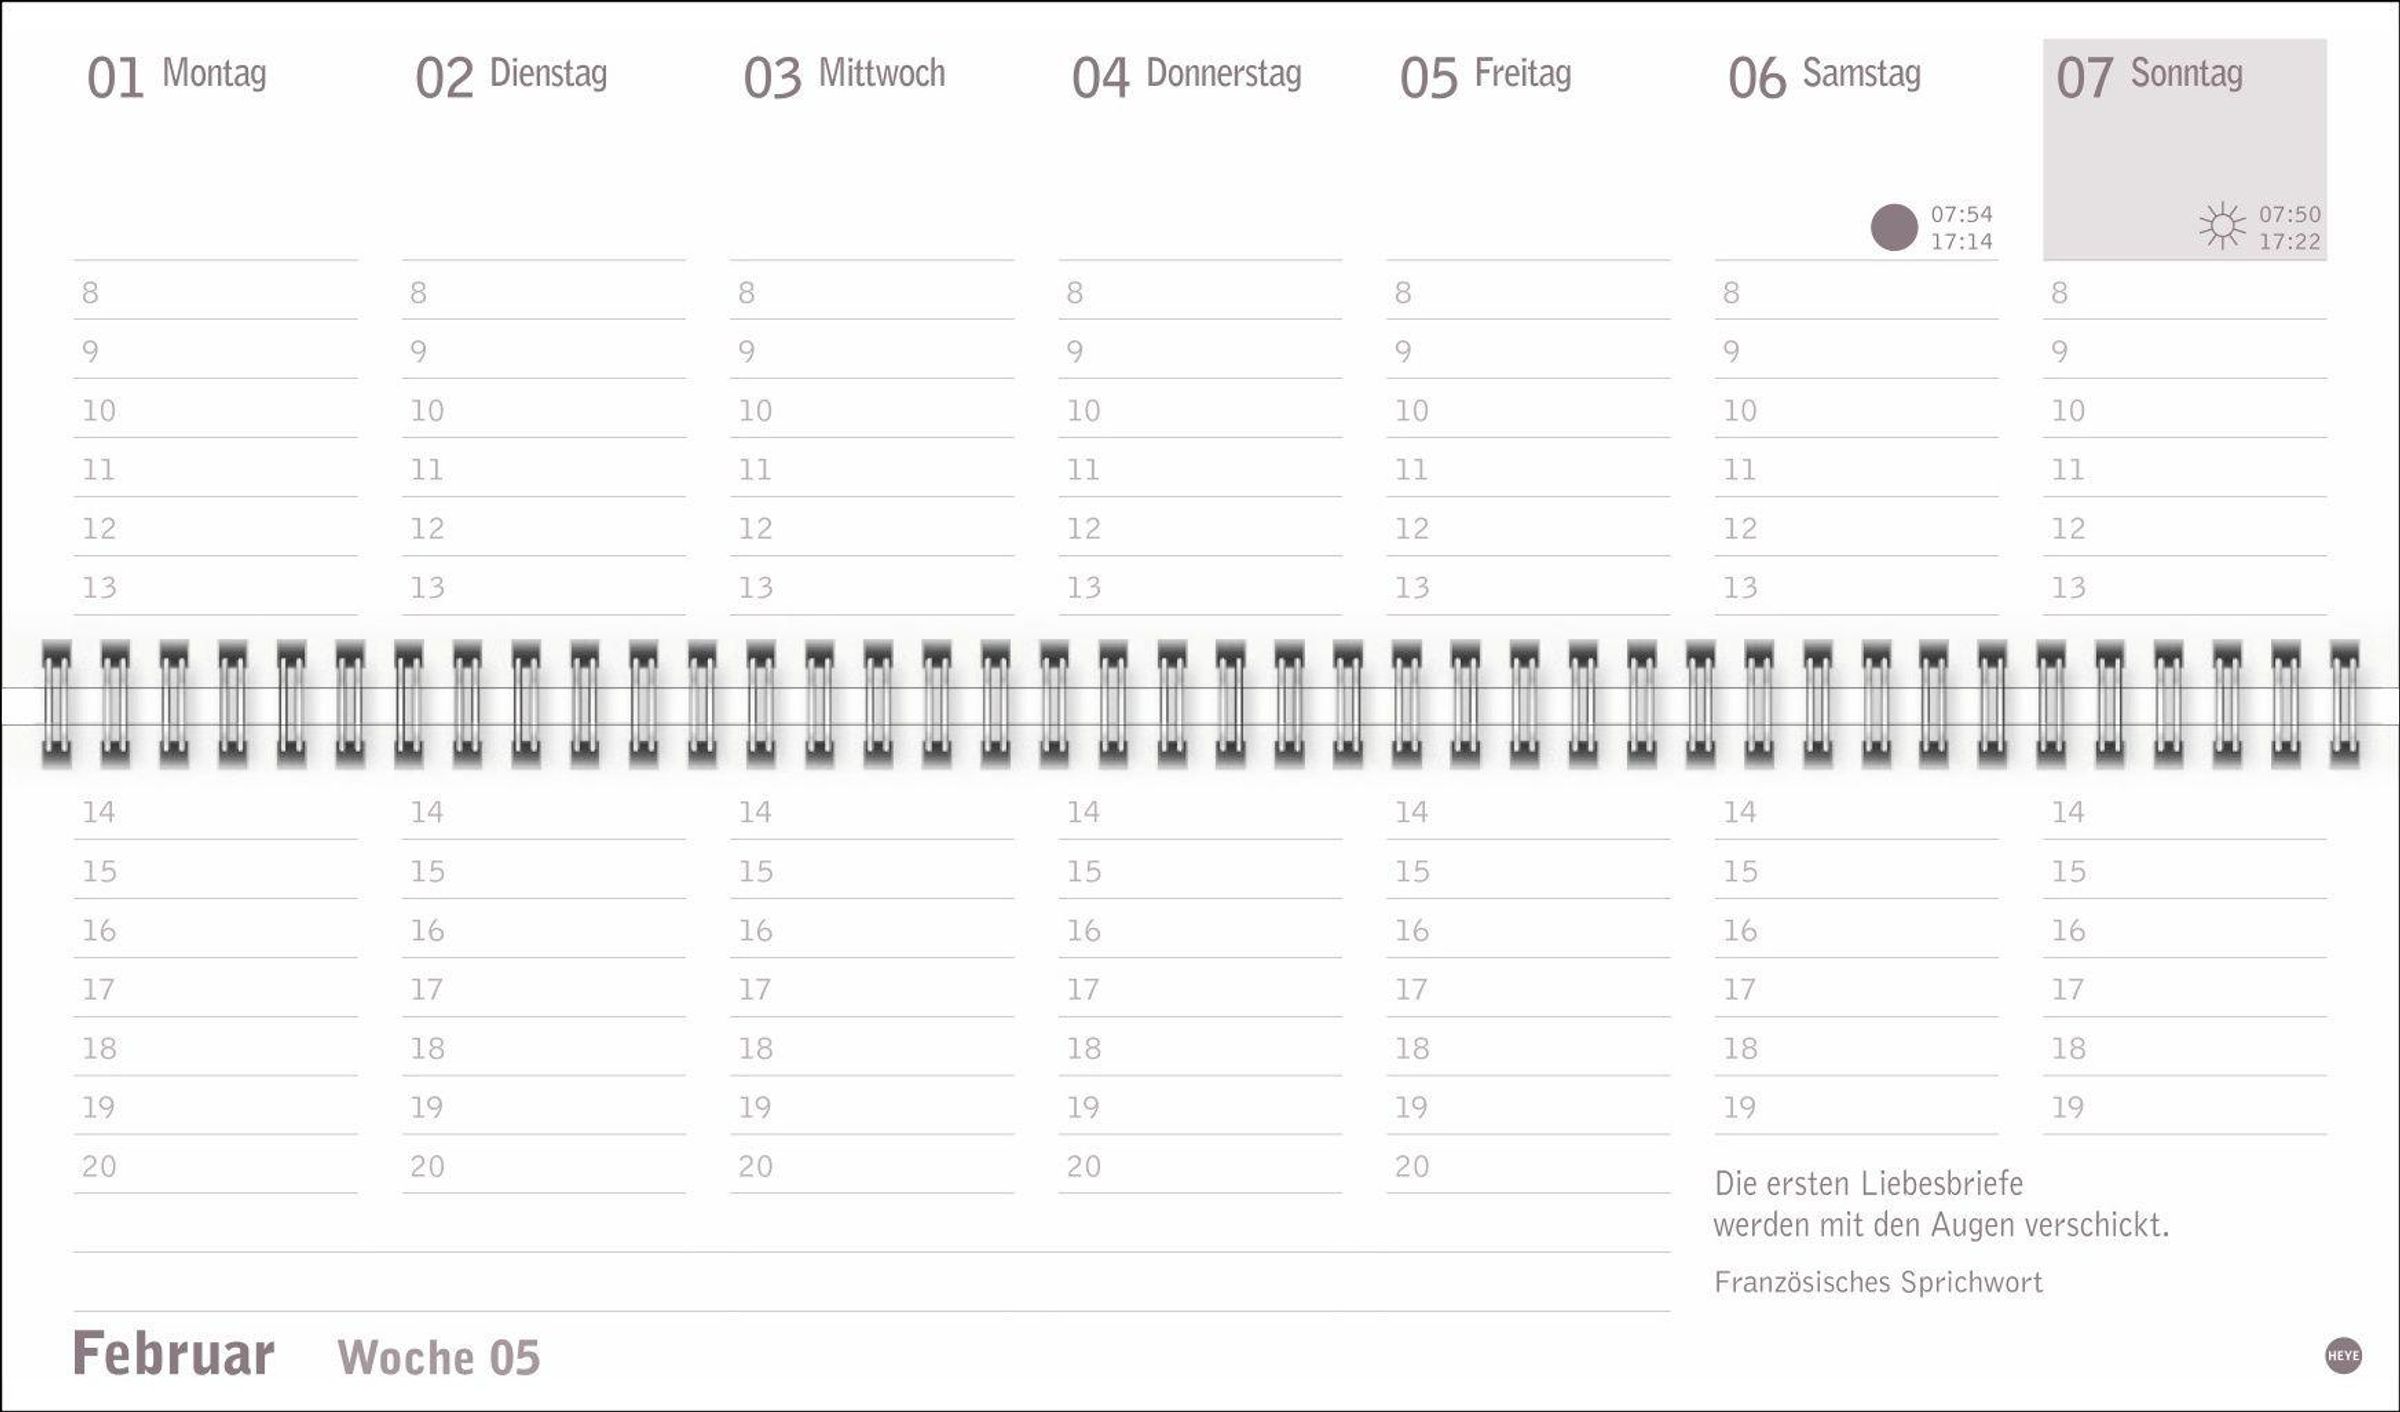This screenshot has height=1412, width=2400.
Task: Click the round HEYE logo
Action: tap(2343, 1355)
